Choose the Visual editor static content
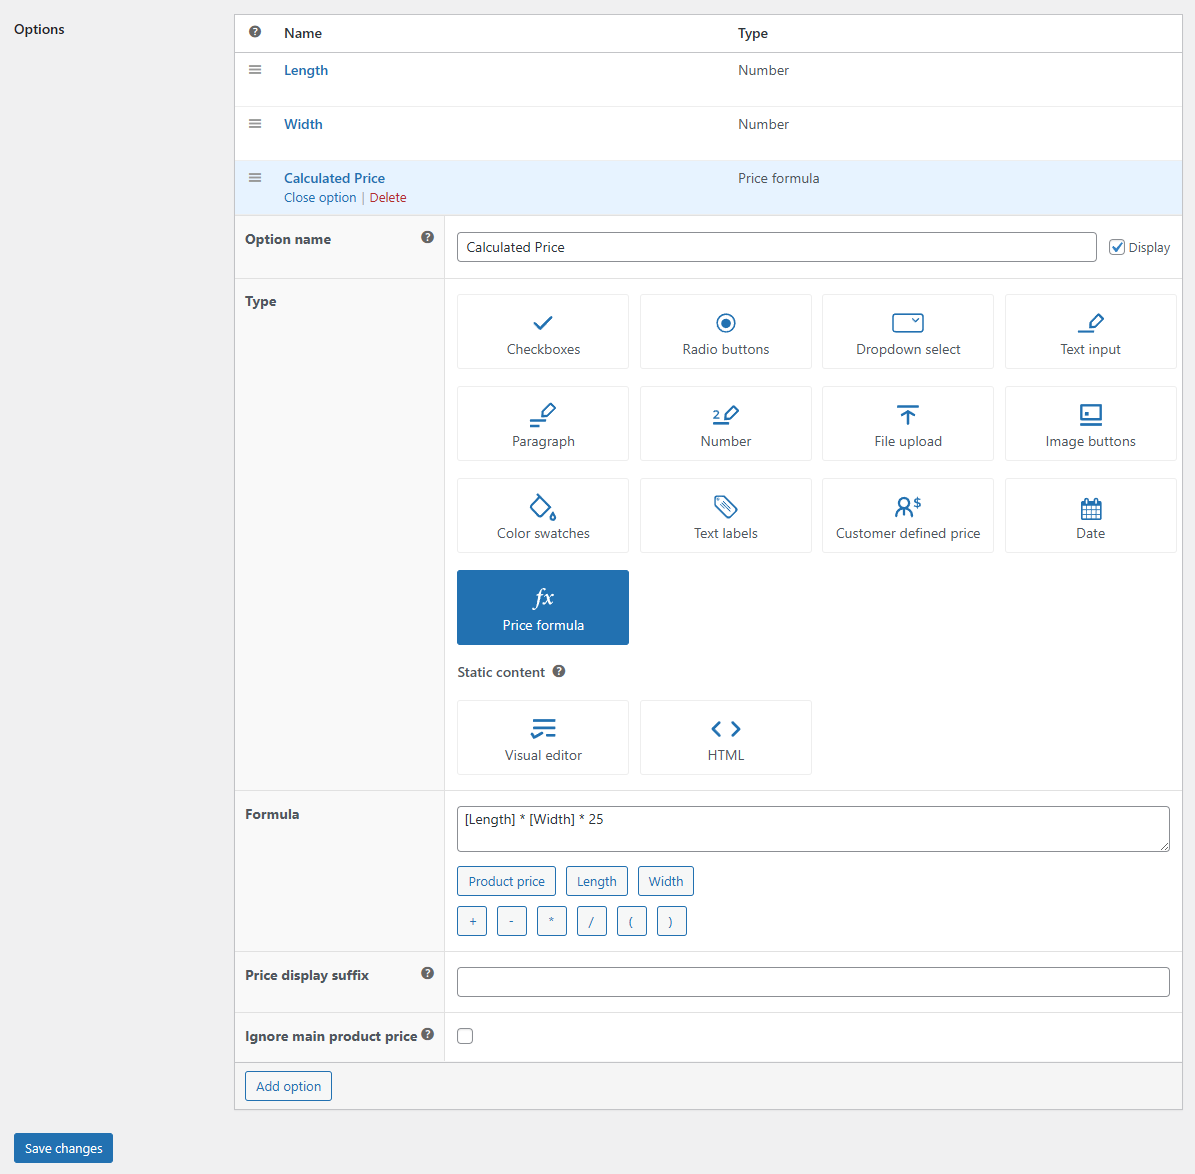 tap(543, 737)
